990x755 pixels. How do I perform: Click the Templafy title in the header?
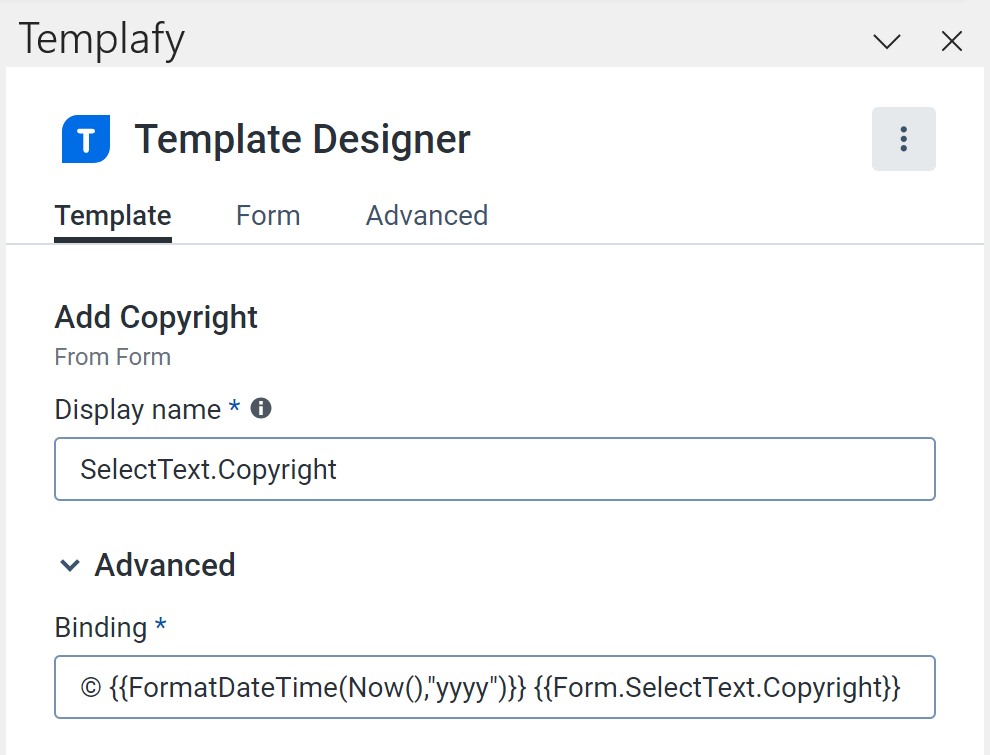pos(100,38)
